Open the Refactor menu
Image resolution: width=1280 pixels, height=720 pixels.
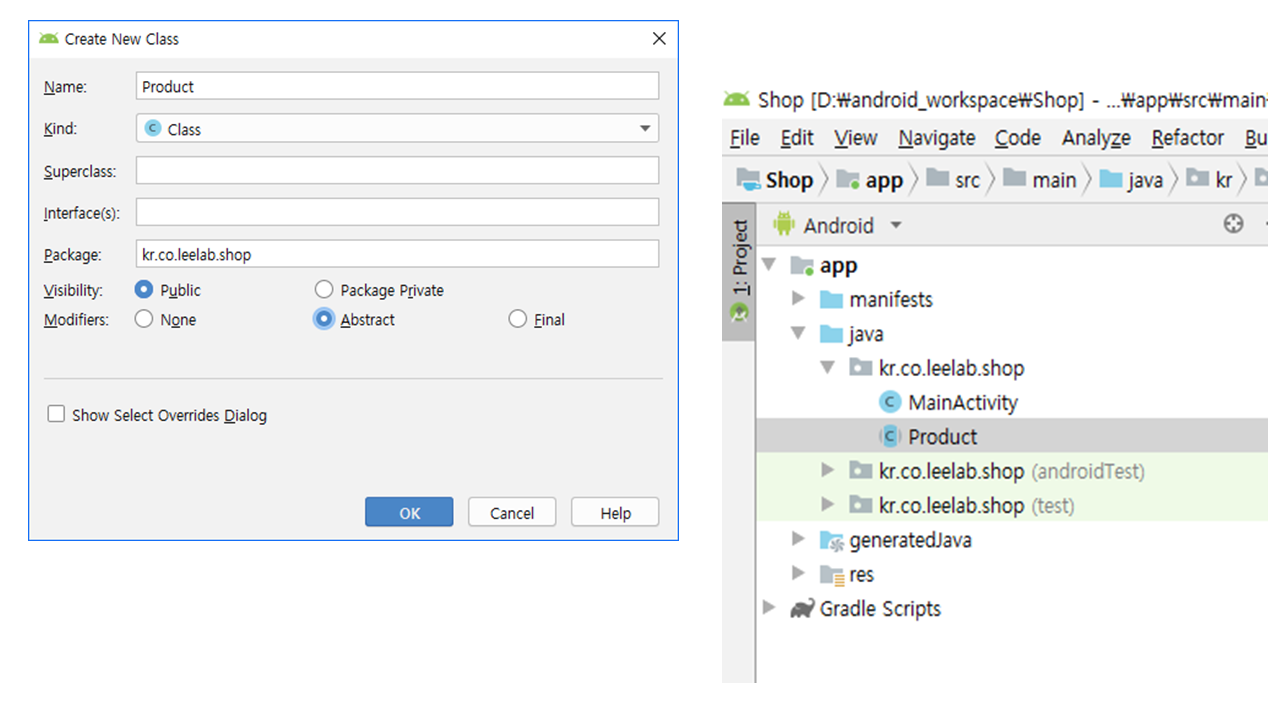click(1187, 138)
